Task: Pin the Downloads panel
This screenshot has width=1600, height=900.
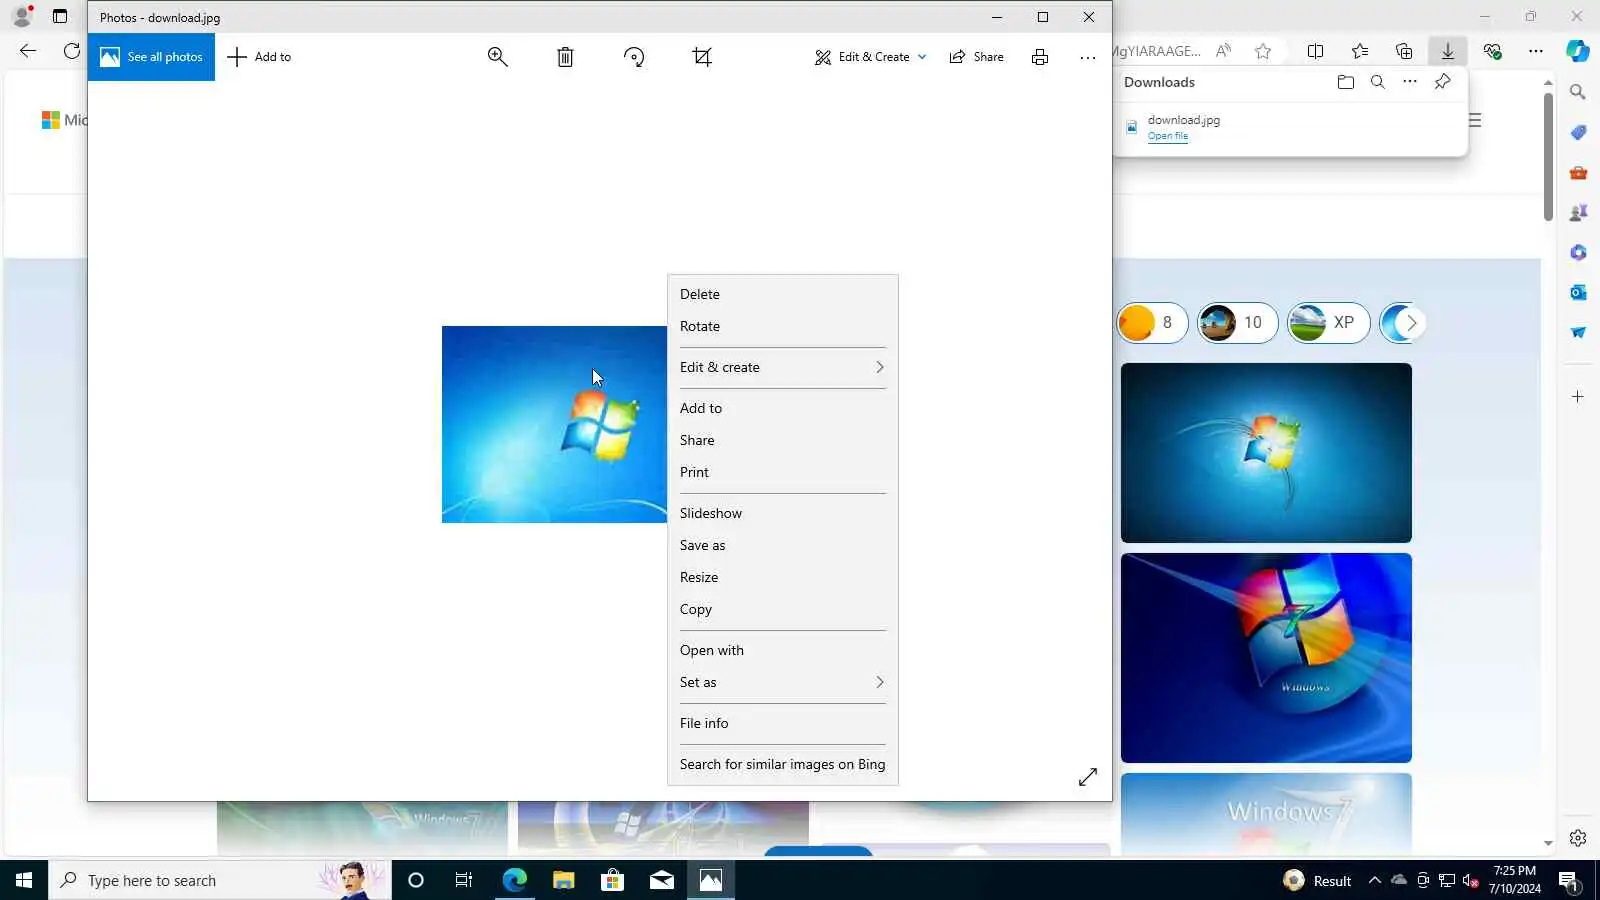Action: 1442,82
